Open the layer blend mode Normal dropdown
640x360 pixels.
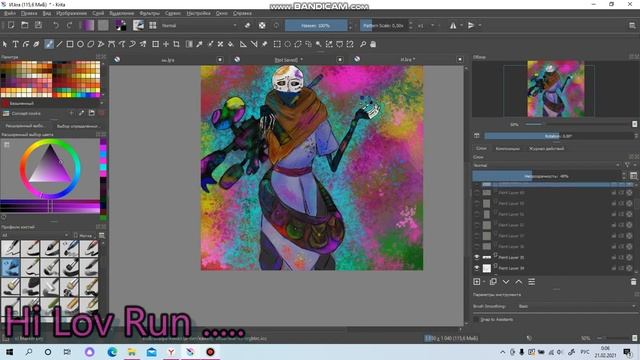(546, 165)
